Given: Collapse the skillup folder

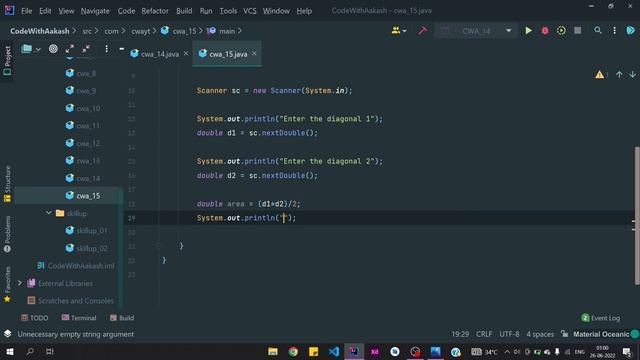Looking at the screenshot, I should click(x=49, y=213).
